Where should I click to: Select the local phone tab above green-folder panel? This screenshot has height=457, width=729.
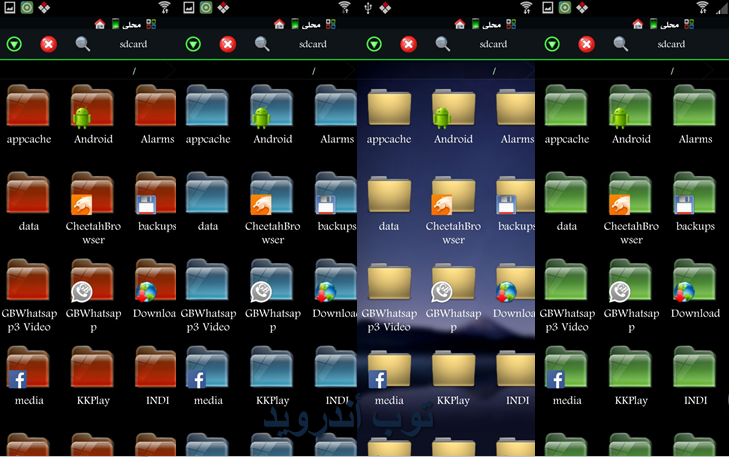[x=664, y=24]
